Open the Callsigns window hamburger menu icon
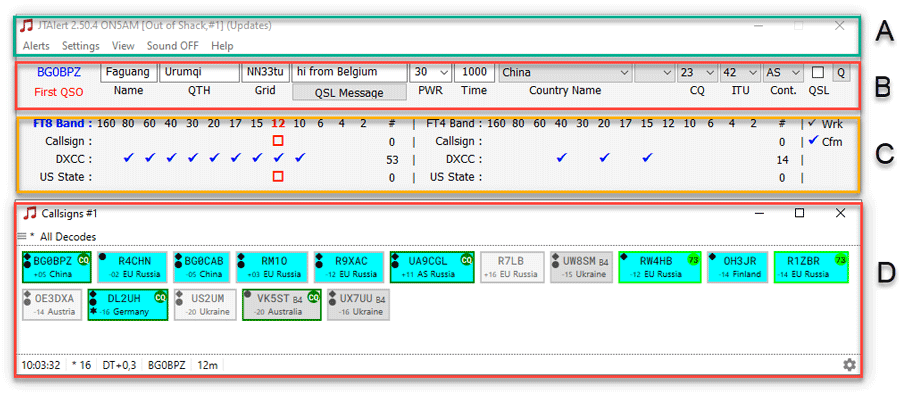 pos(22,236)
